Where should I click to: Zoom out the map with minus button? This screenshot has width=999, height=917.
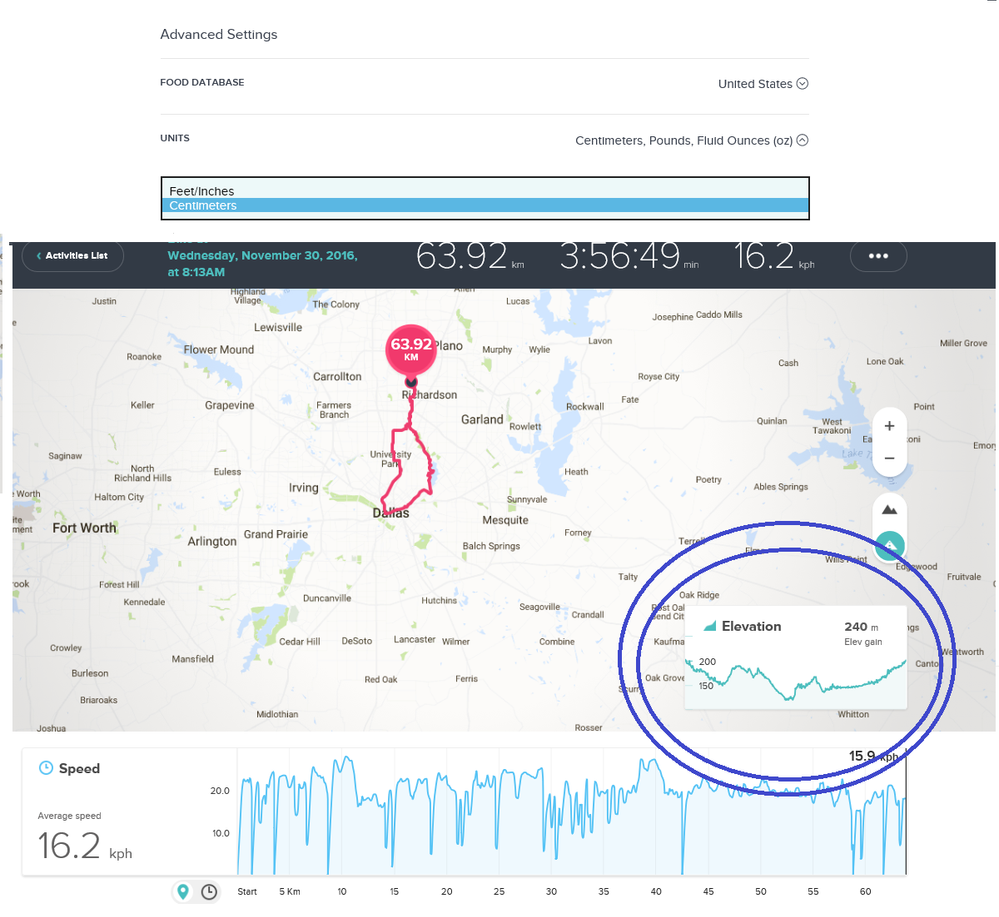click(x=889, y=458)
